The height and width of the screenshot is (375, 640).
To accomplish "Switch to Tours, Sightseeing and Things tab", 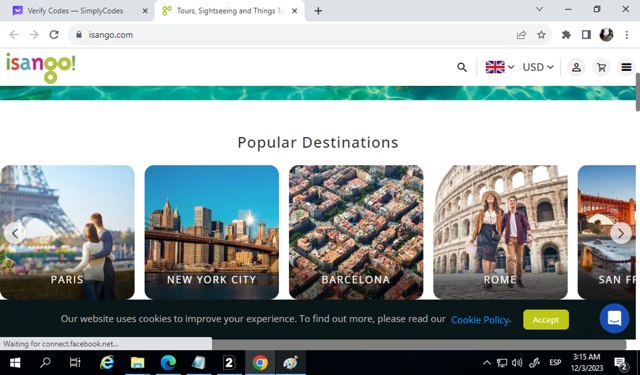I will coord(230,11).
